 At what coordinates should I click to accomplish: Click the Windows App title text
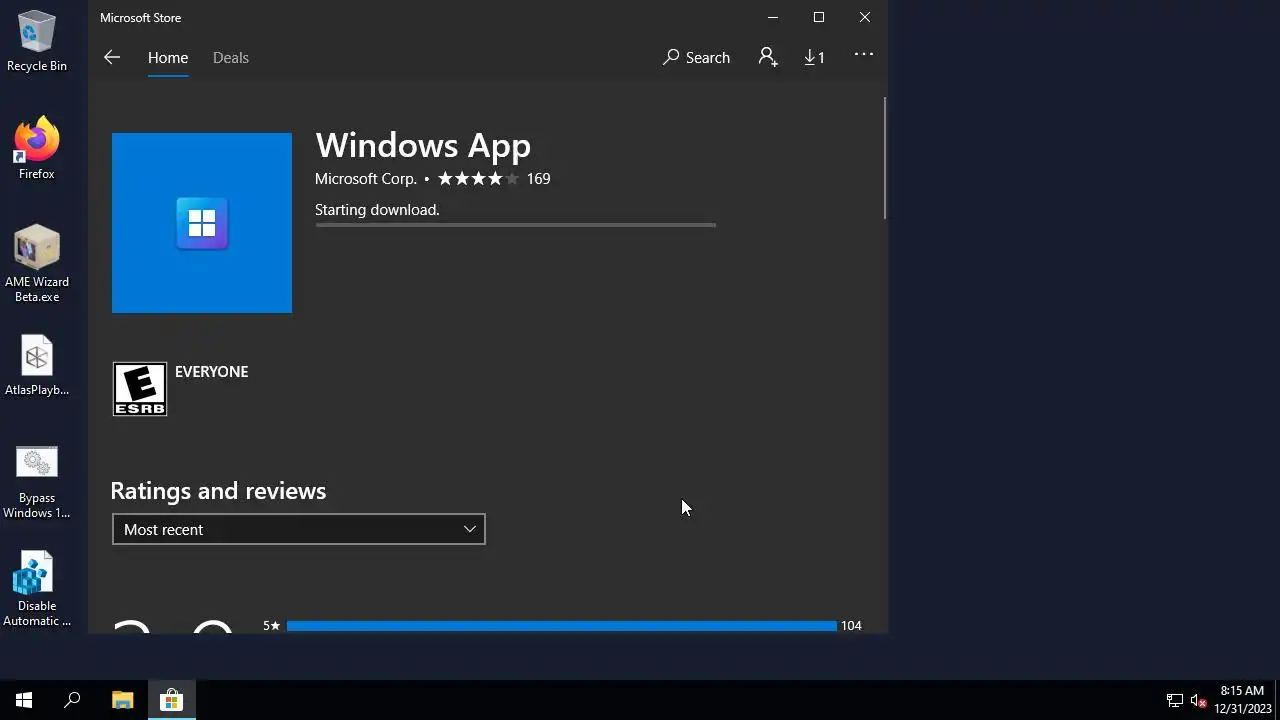click(423, 145)
